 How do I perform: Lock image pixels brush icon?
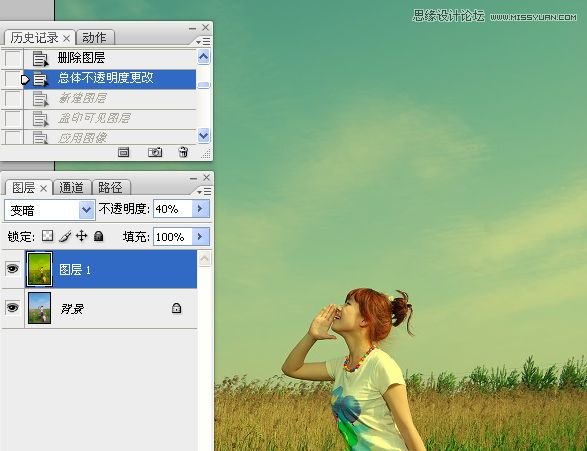[65, 236]
